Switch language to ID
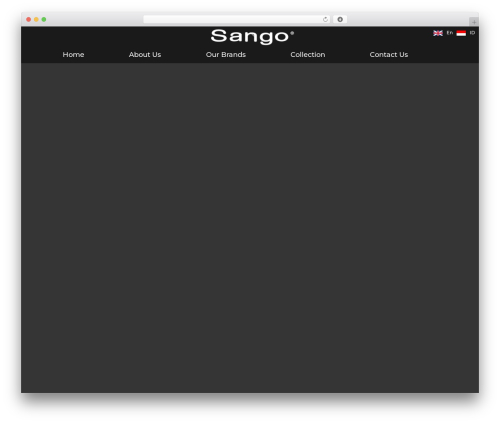 click(x=472, y=33)
